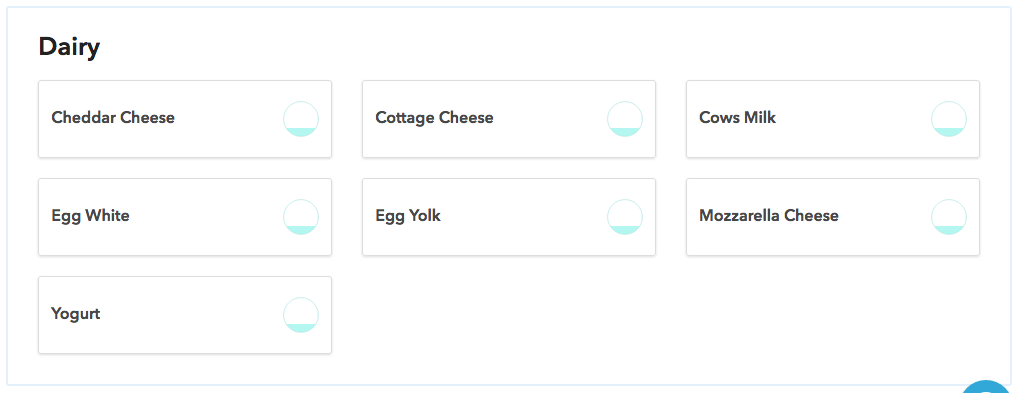Image resolution: width=1018 pixels, height=393 pixels.
Task: Choose the Yogurt card
Action: click(x=185, y=315)
